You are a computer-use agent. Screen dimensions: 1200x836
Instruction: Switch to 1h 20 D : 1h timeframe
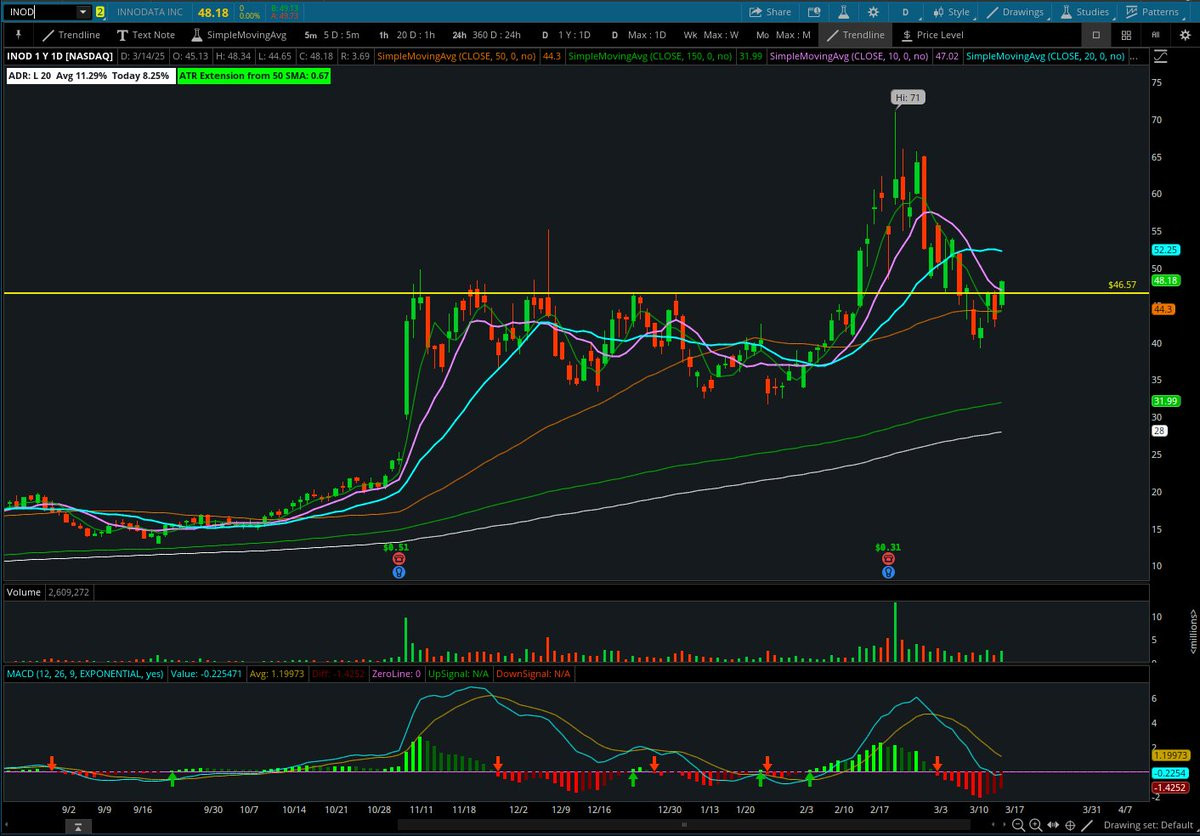coord(408,35)
